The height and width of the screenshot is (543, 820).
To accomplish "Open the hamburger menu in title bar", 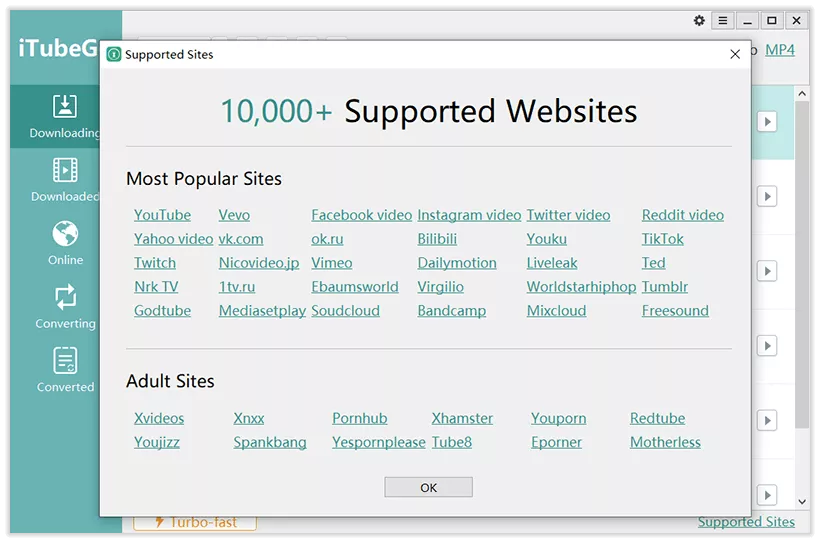I will (723, 20).
